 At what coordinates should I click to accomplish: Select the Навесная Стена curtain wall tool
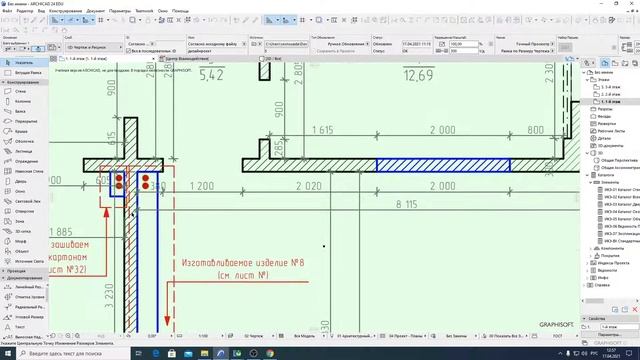point(24,171)
